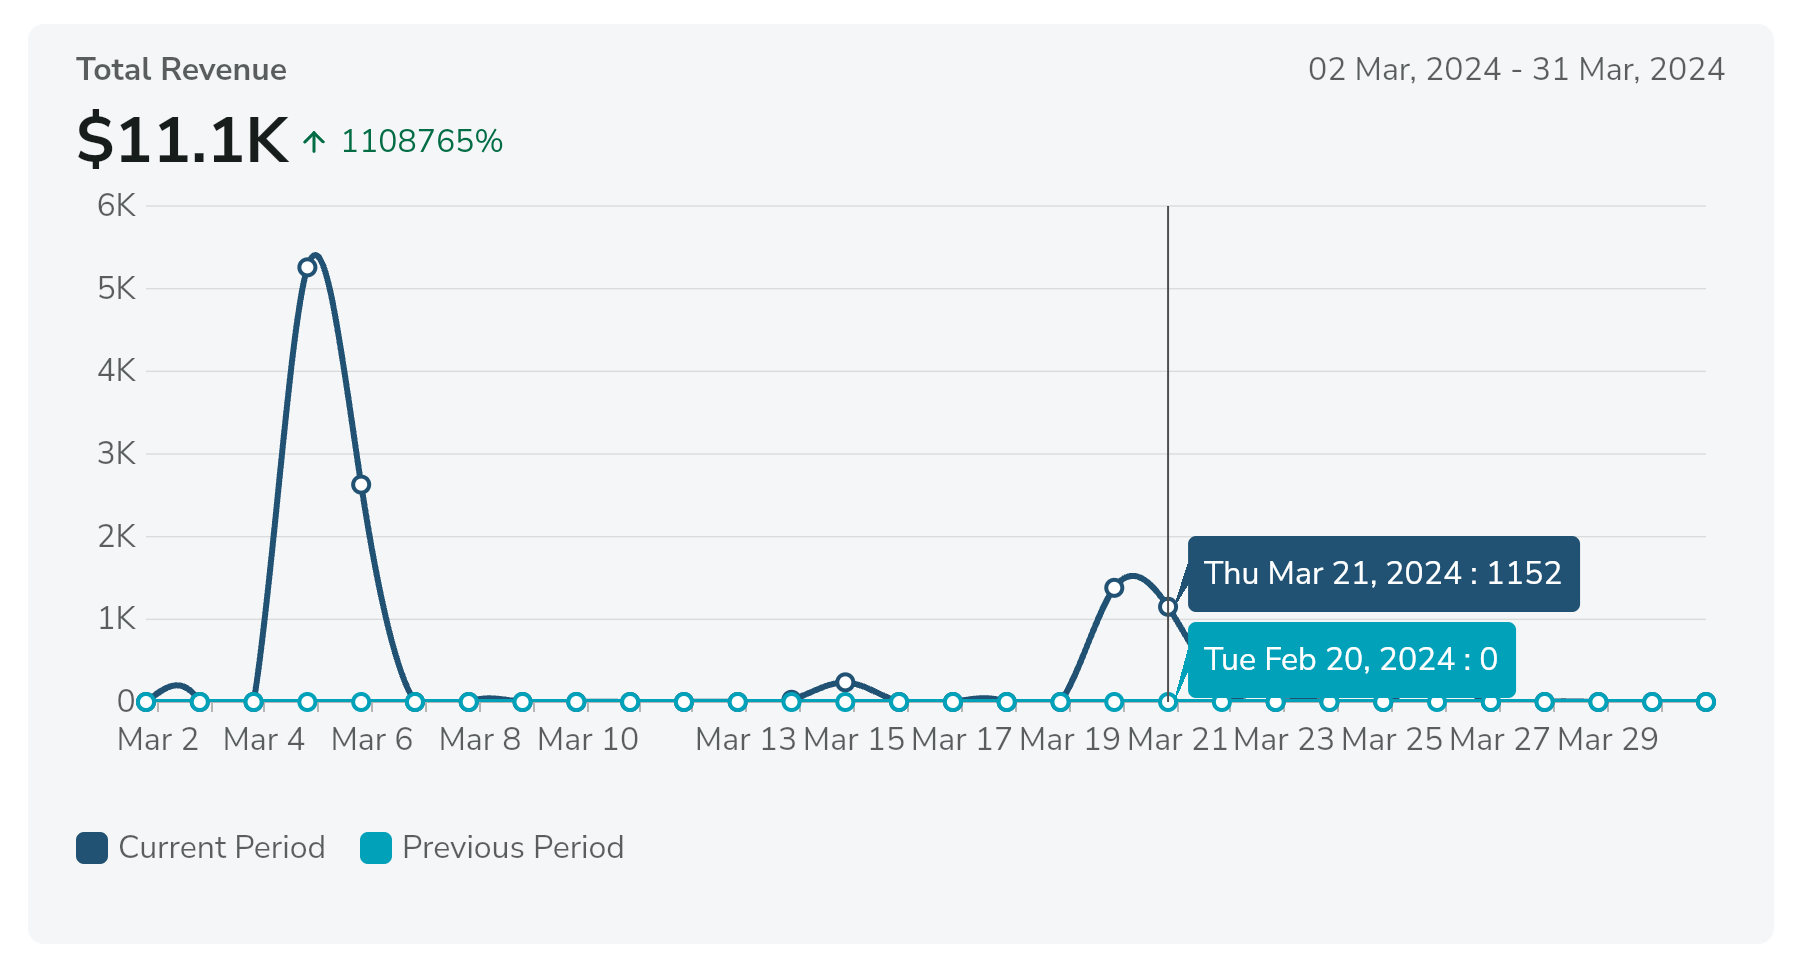This screenshot has width=1796, height=968.
Task: Click the 6K y-axis label
Action: tap(116, 206)
